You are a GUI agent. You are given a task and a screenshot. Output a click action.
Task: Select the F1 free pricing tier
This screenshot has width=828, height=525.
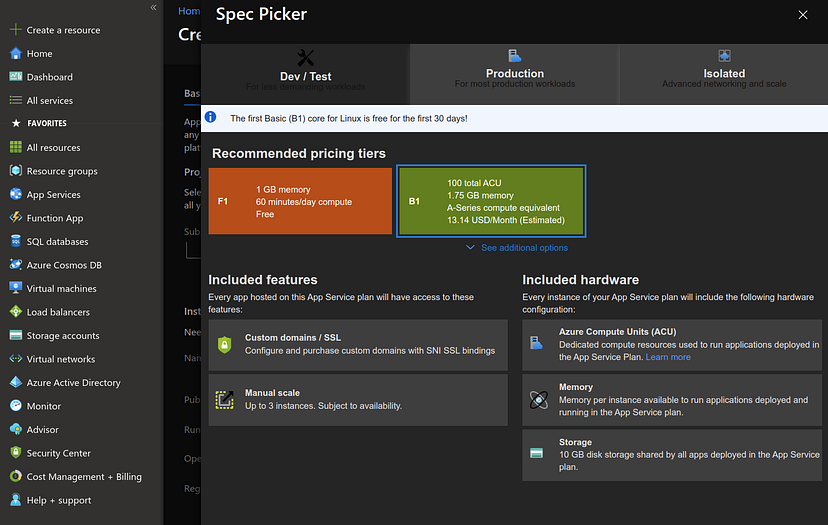pos(300,201)
